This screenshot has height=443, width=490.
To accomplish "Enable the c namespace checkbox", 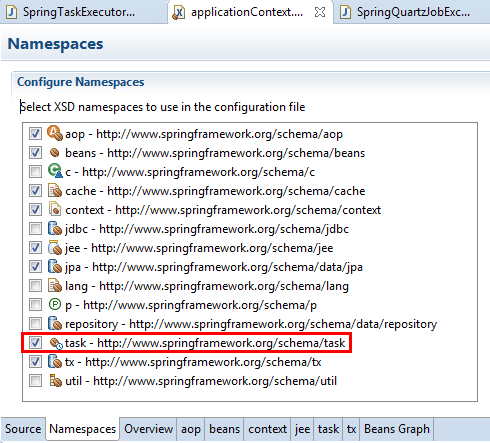I will 35,172.
